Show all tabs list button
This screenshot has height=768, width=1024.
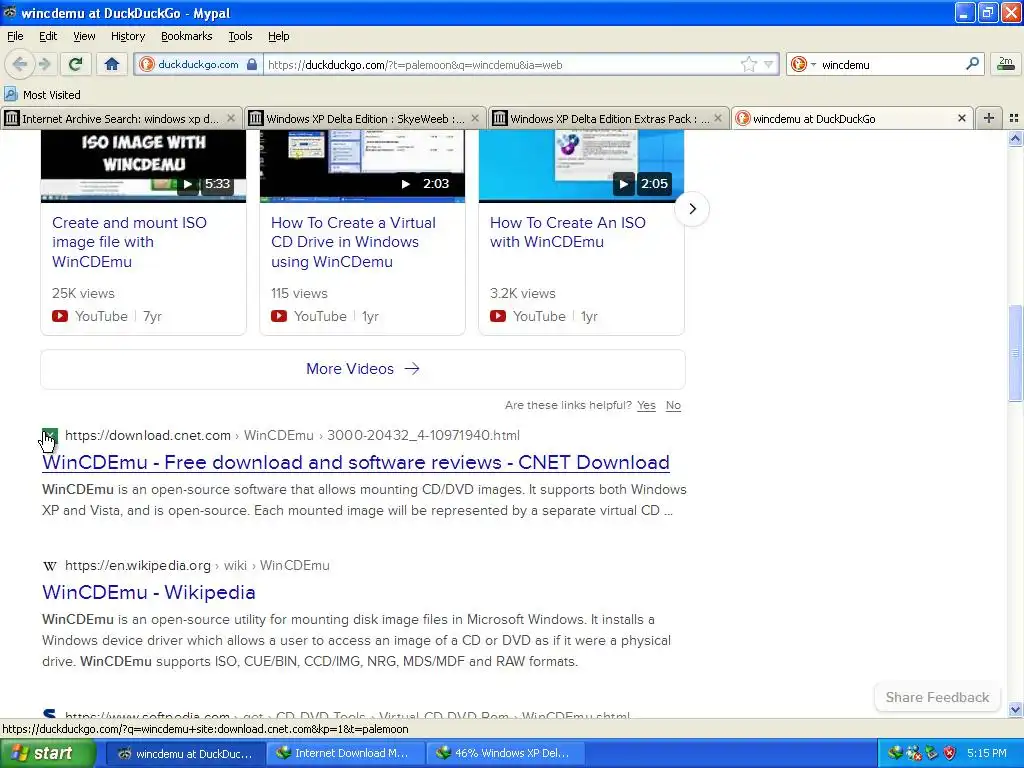coord(1014,118)
